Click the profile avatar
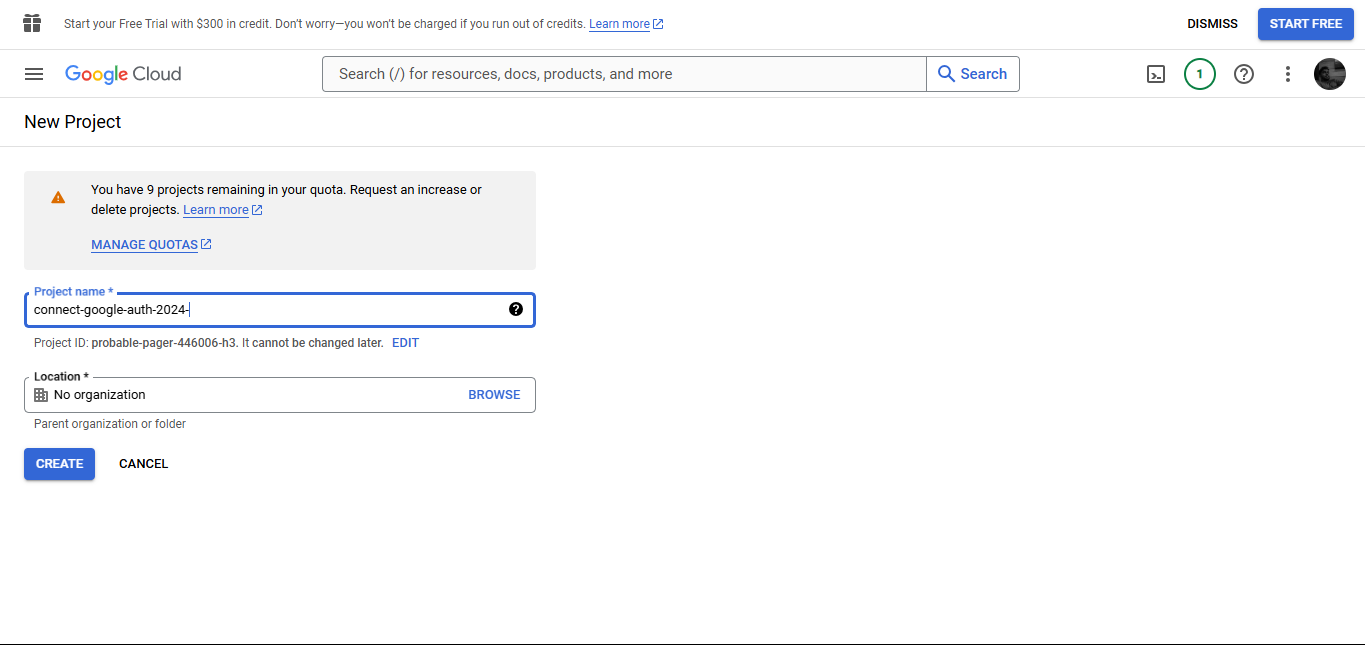 pos(1329,73)
